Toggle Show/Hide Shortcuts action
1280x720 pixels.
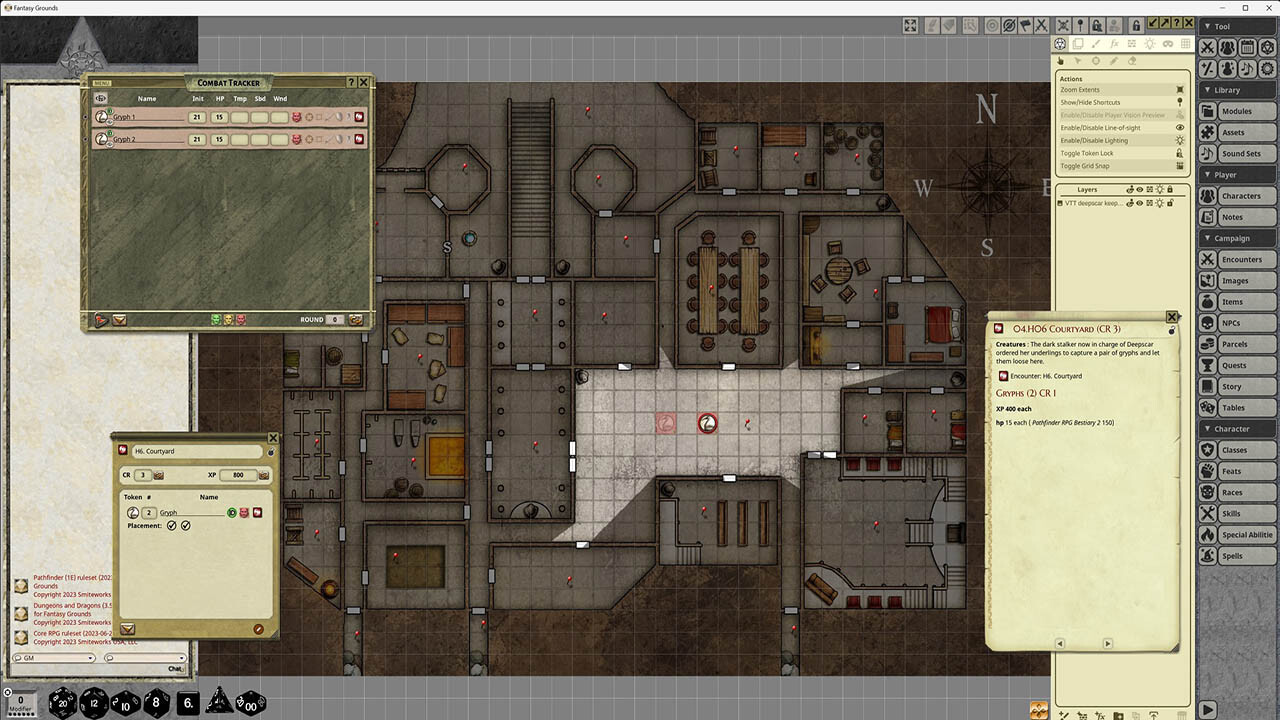coord(1122,102)
